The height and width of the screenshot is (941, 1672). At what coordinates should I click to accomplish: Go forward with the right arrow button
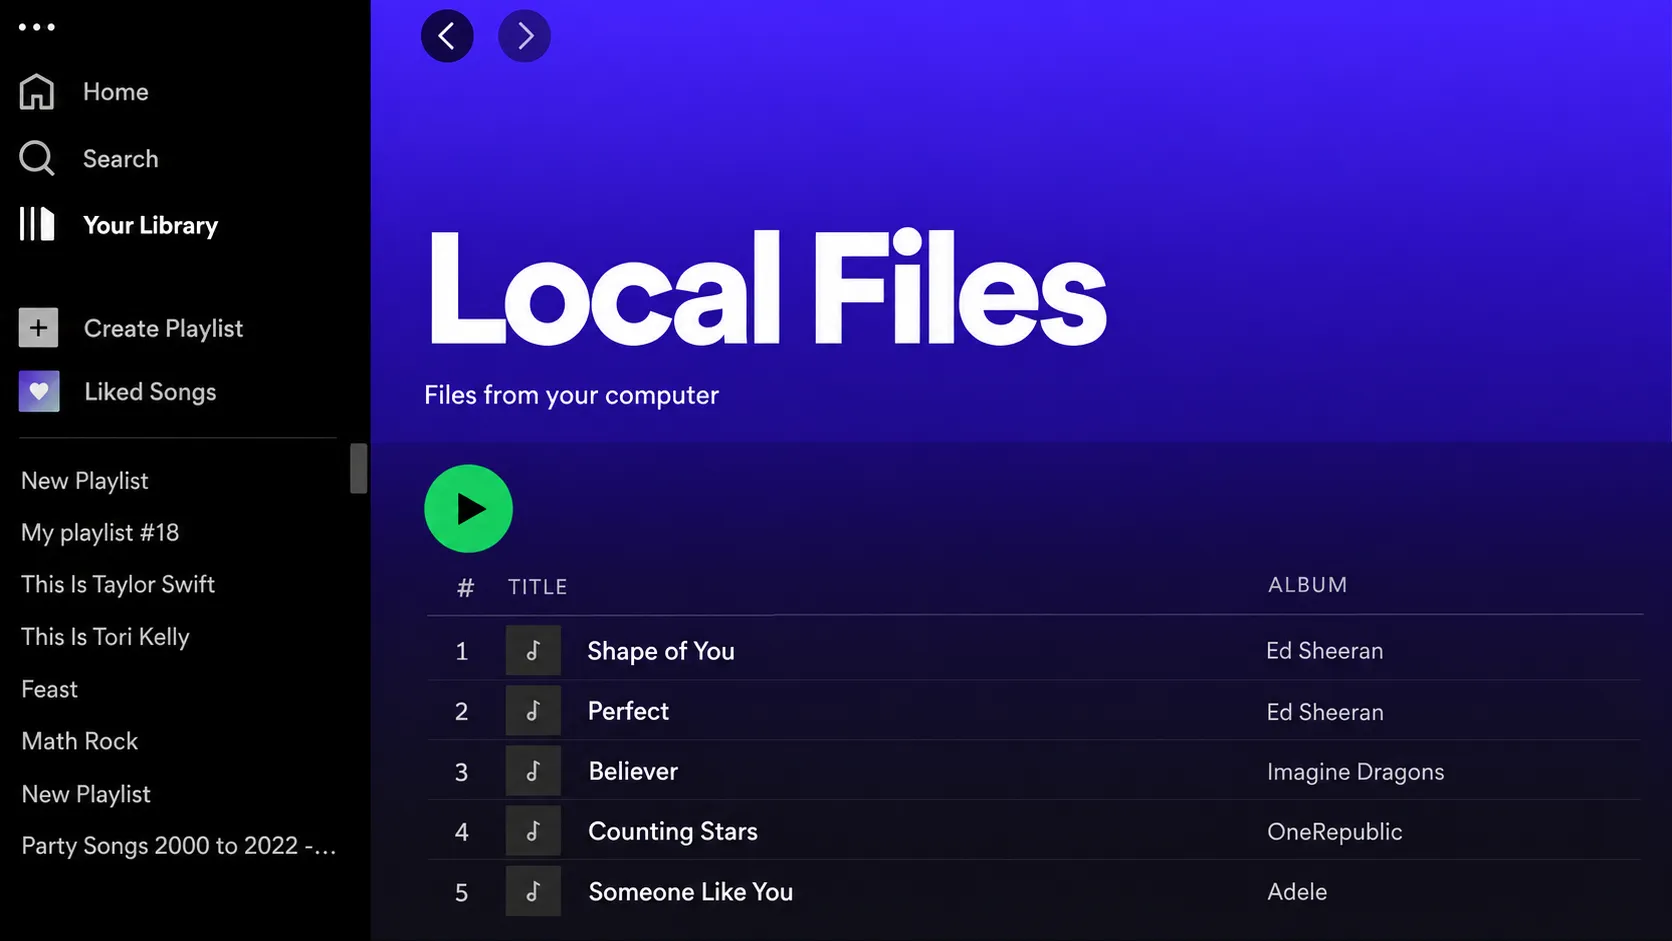(525, 36)
